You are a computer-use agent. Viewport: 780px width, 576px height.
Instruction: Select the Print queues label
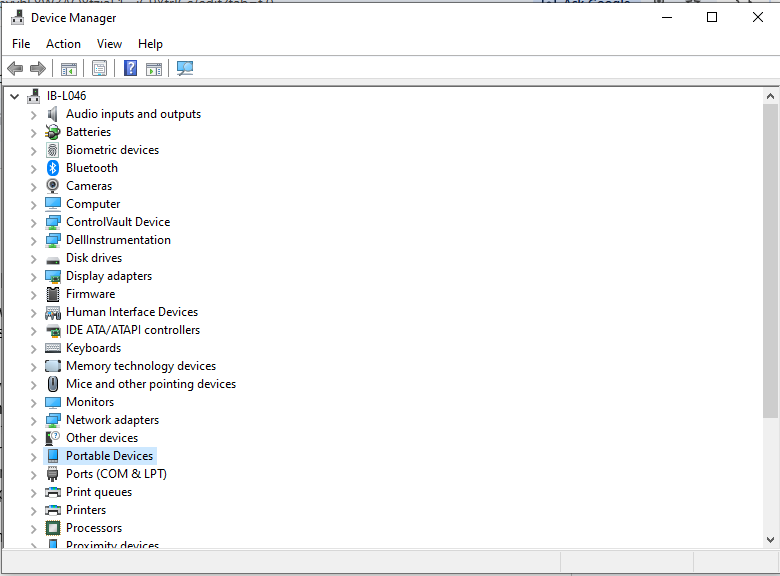[x=99, y=492]
